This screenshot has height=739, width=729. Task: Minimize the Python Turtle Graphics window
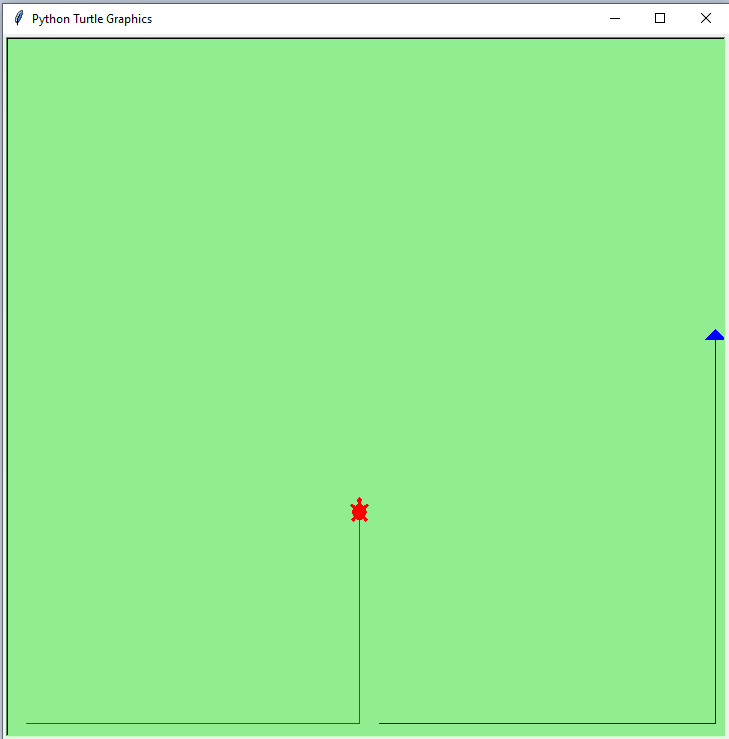click(615, 18)
